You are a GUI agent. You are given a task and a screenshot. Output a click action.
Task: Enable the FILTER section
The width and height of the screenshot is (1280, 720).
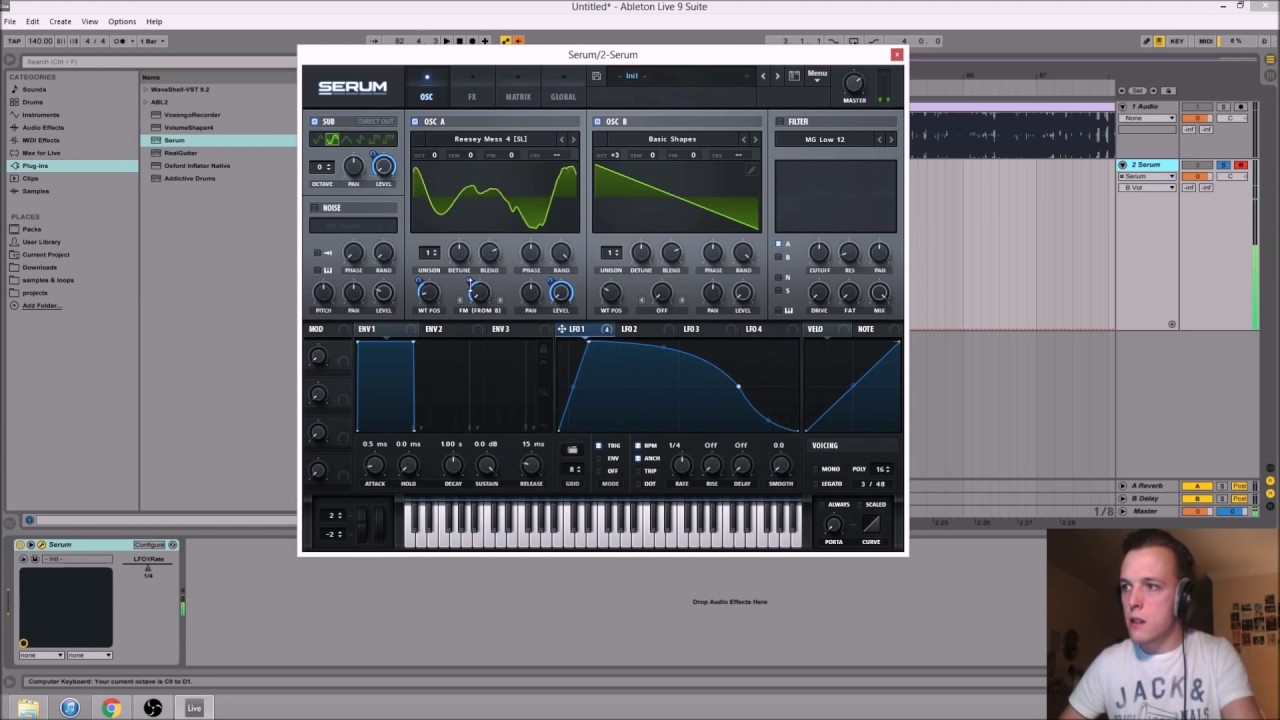click(780, 122)
